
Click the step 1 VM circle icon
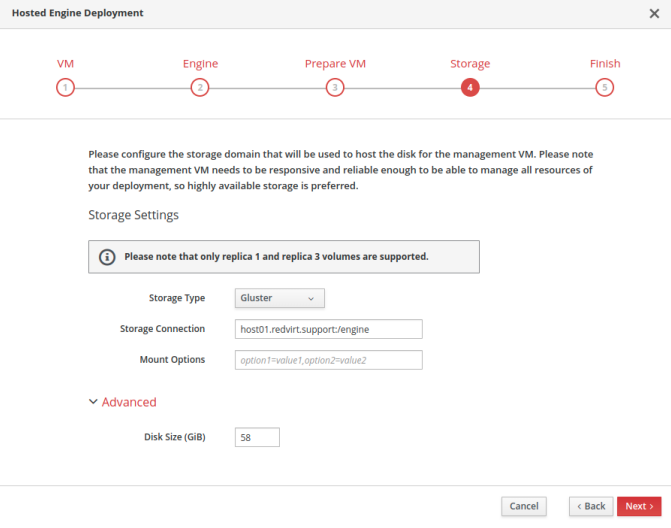(x=65, y=88)
